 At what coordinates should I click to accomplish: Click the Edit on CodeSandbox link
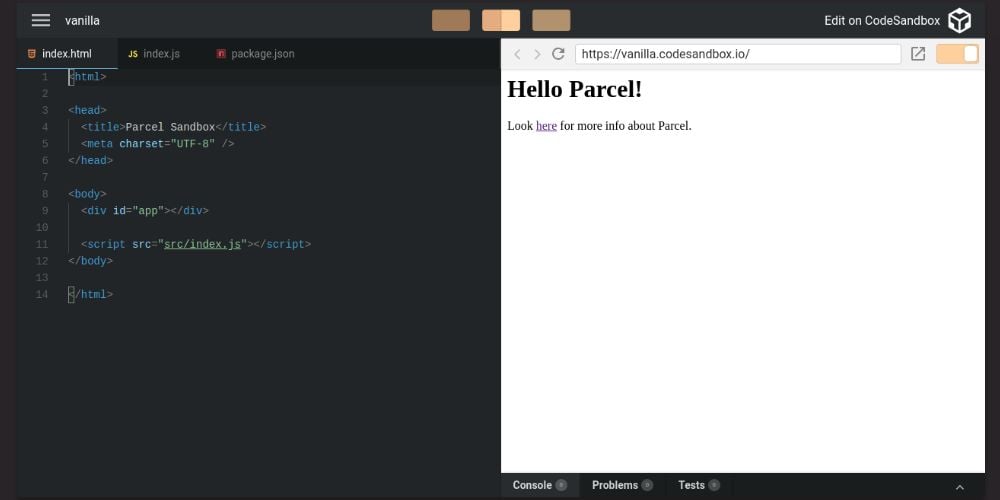pos(882,20)
